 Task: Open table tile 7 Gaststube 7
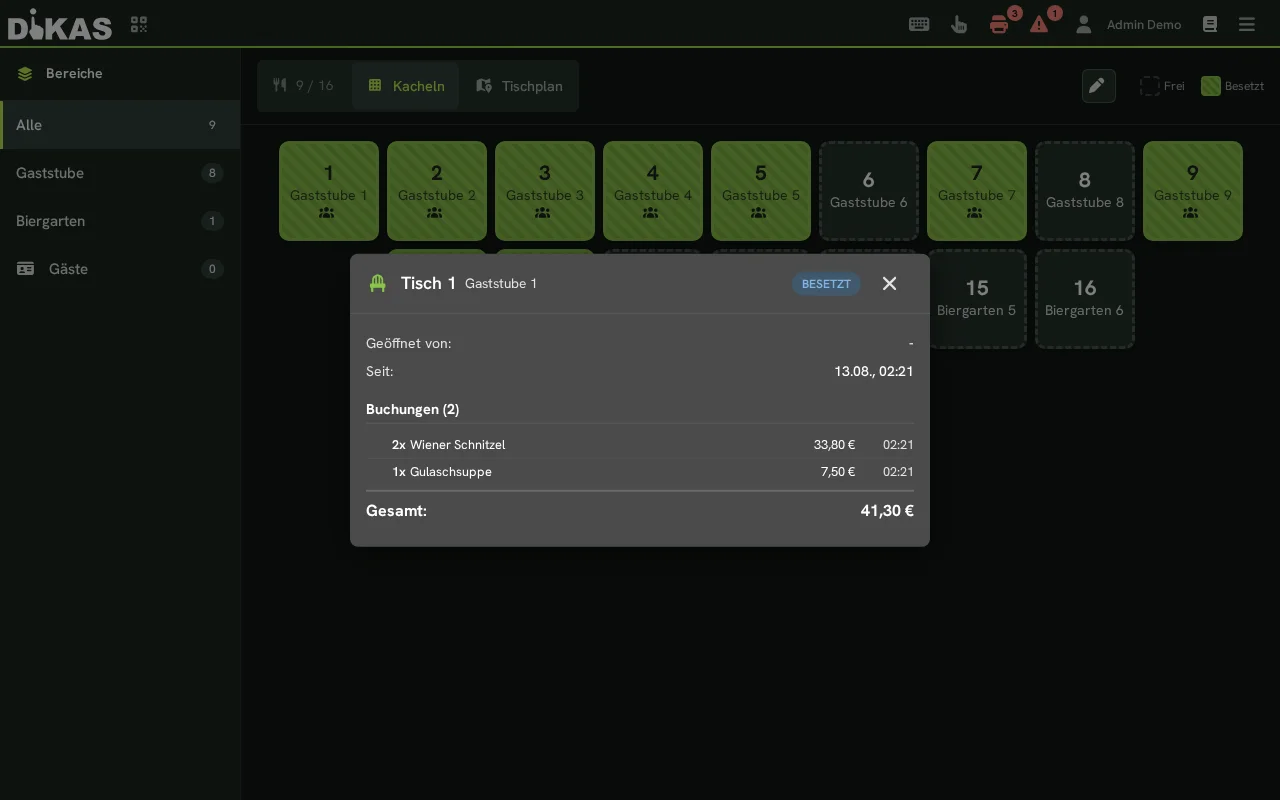point(977,191)
